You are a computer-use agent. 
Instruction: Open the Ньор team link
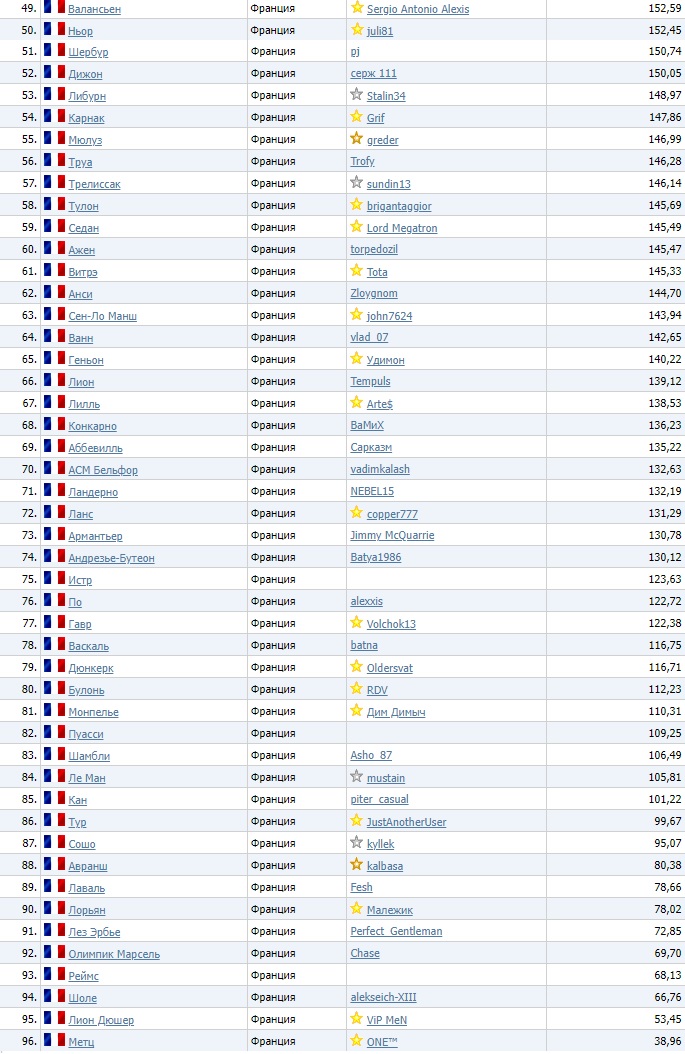[81, 31]
